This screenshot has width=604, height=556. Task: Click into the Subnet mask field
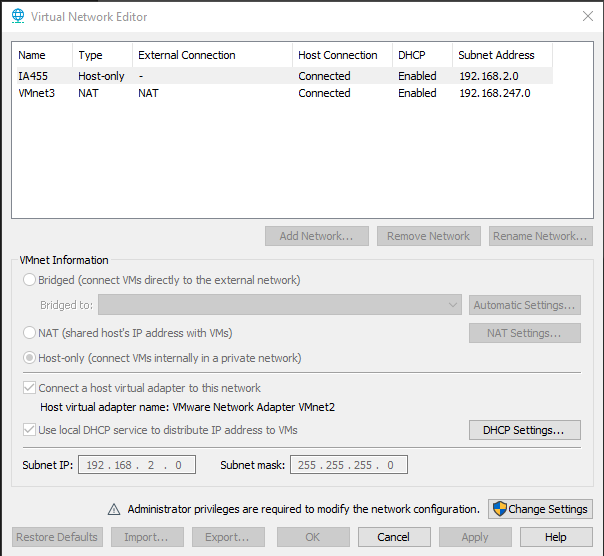click(349, 465)
